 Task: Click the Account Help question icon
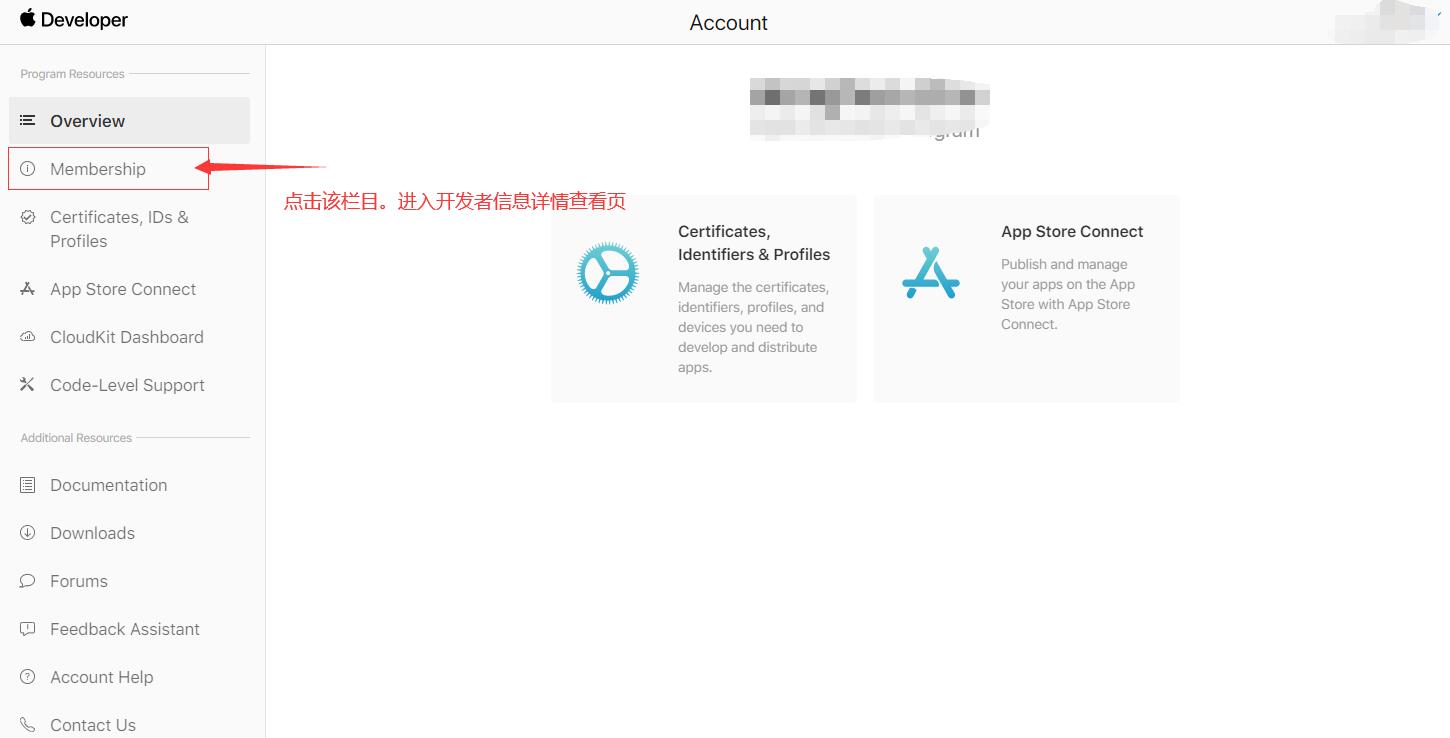point(28,677)
